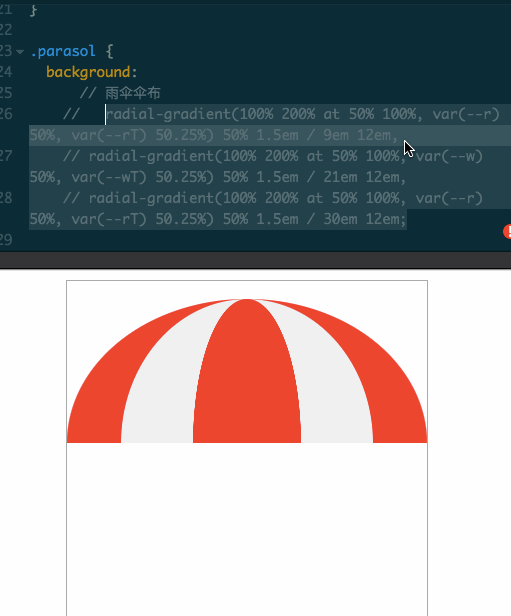Click the 9em 12em value on line 26

pos(357,135)
